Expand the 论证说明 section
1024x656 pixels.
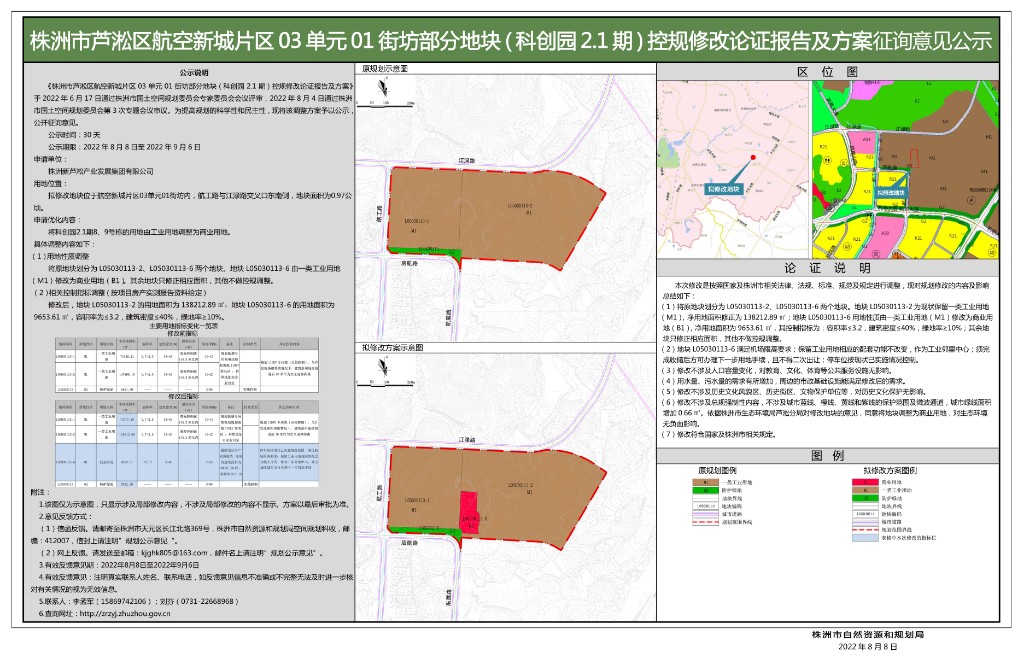(827, 268)
